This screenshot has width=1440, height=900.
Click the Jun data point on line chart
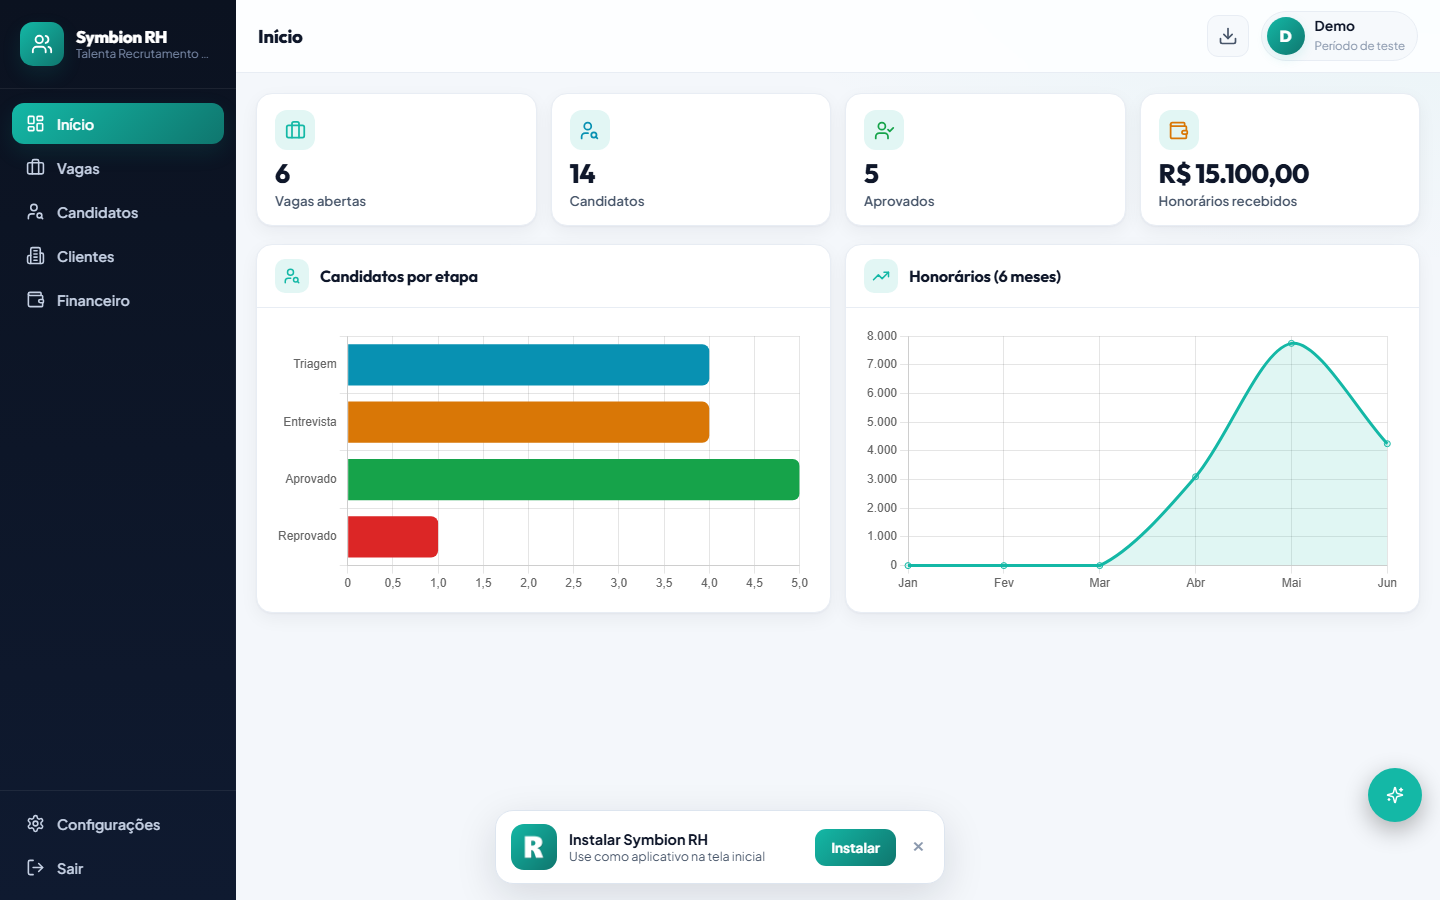pyautogui.click(x=1387, y=443)
